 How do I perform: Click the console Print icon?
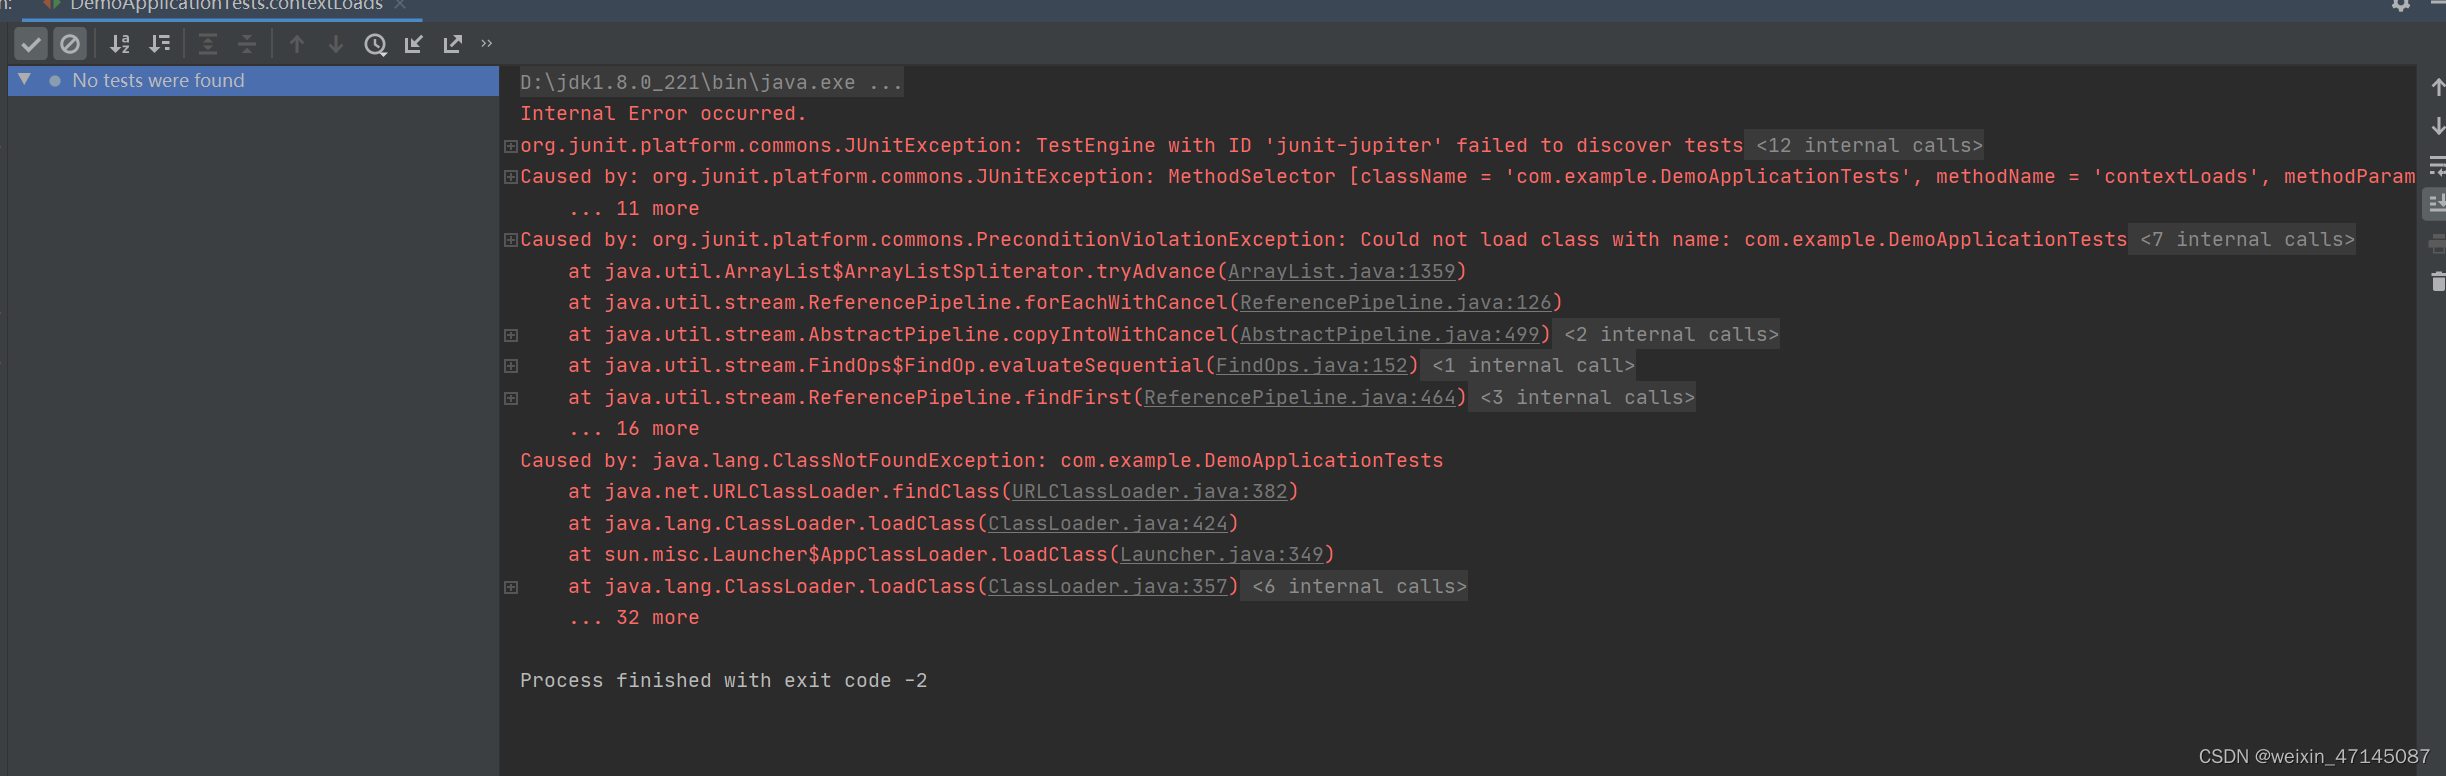click(2438, 243)
